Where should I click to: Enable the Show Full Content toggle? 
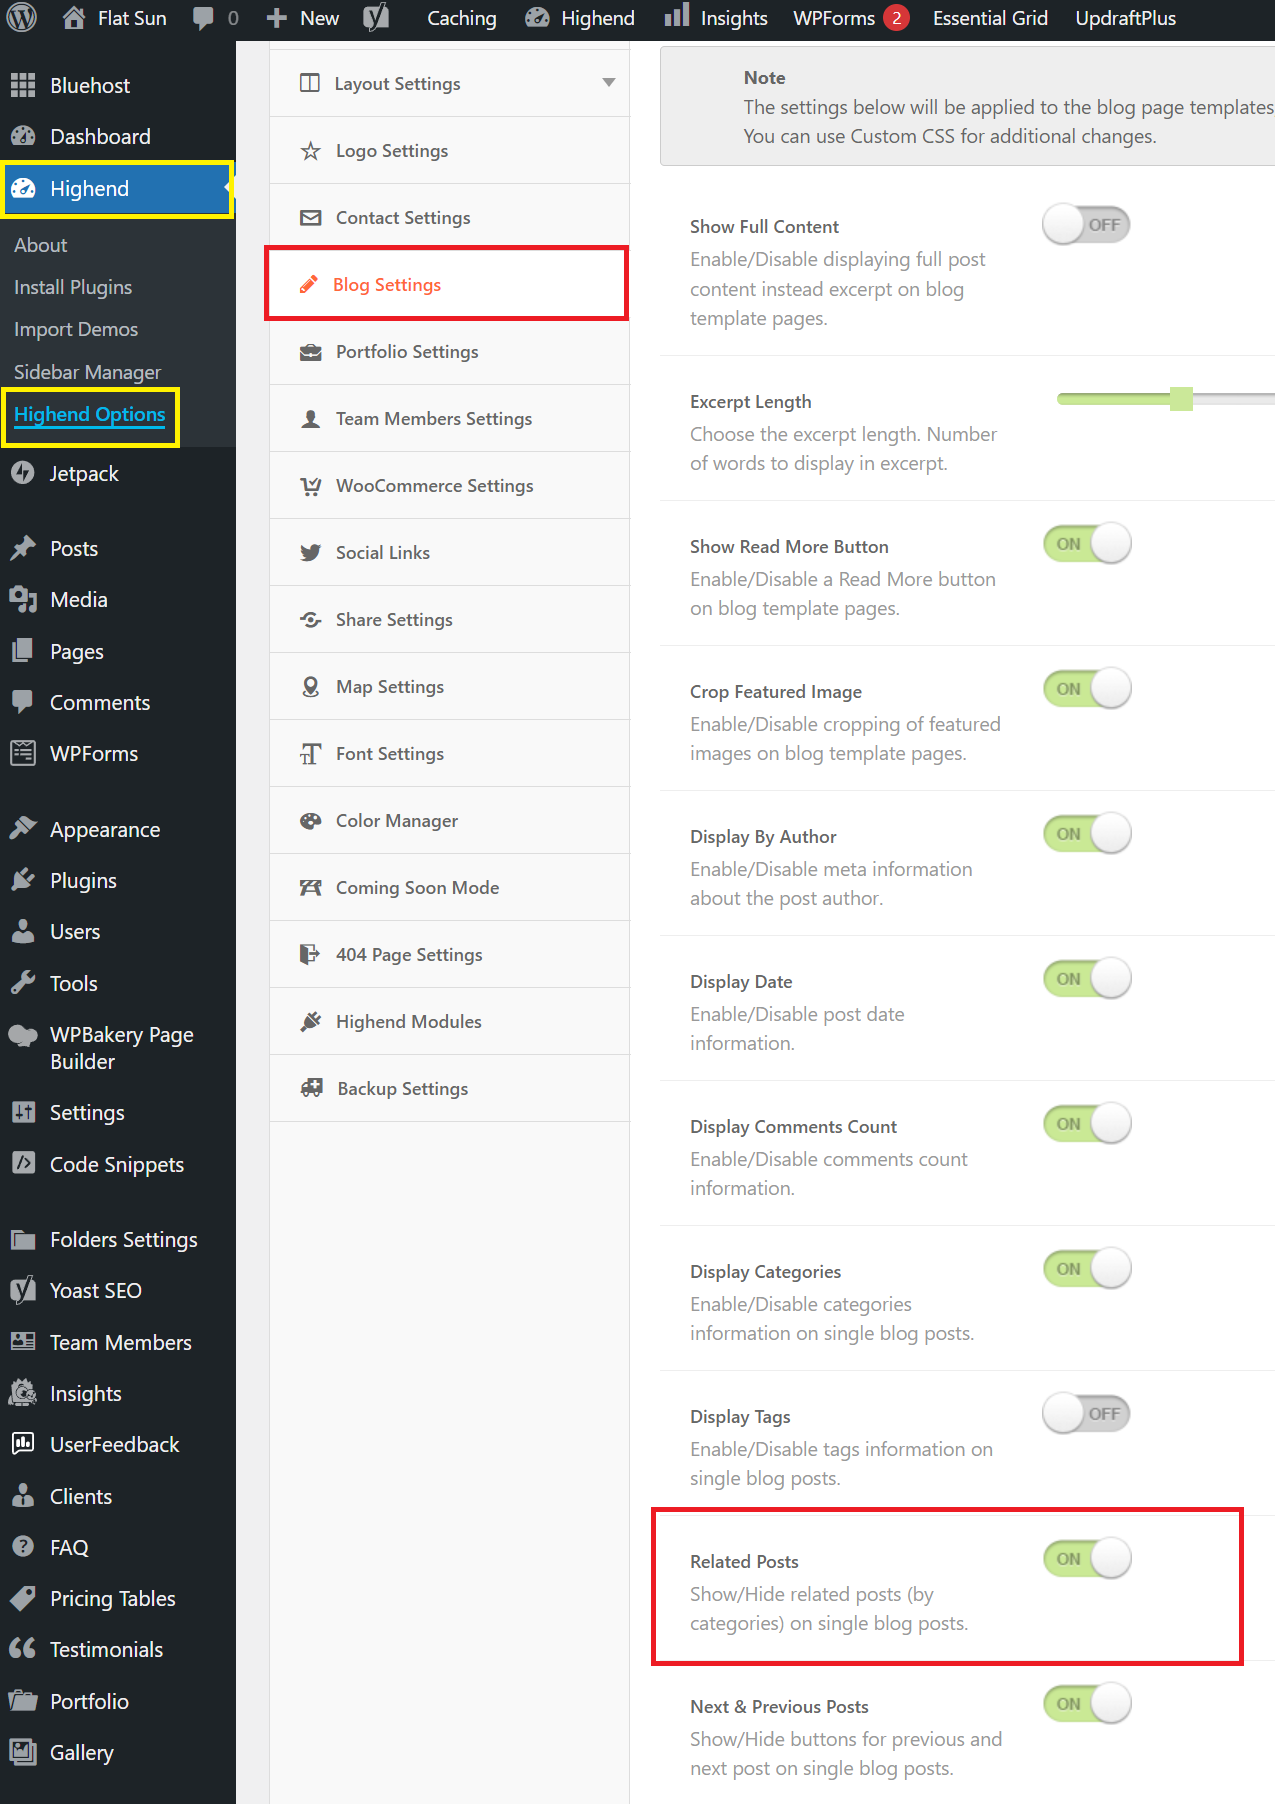click(1086, 225)
